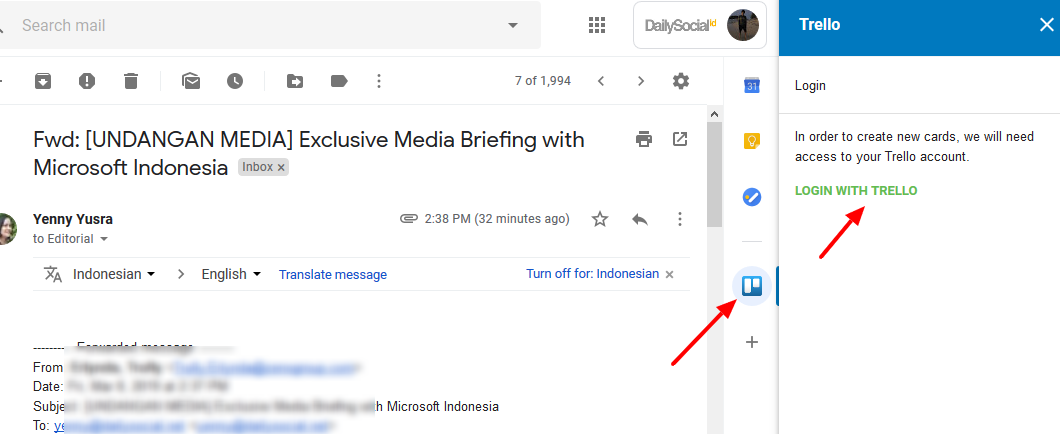View attachment paperclip indicator
This screenshot has width=1060, height=434.
[x=408, y=218]
